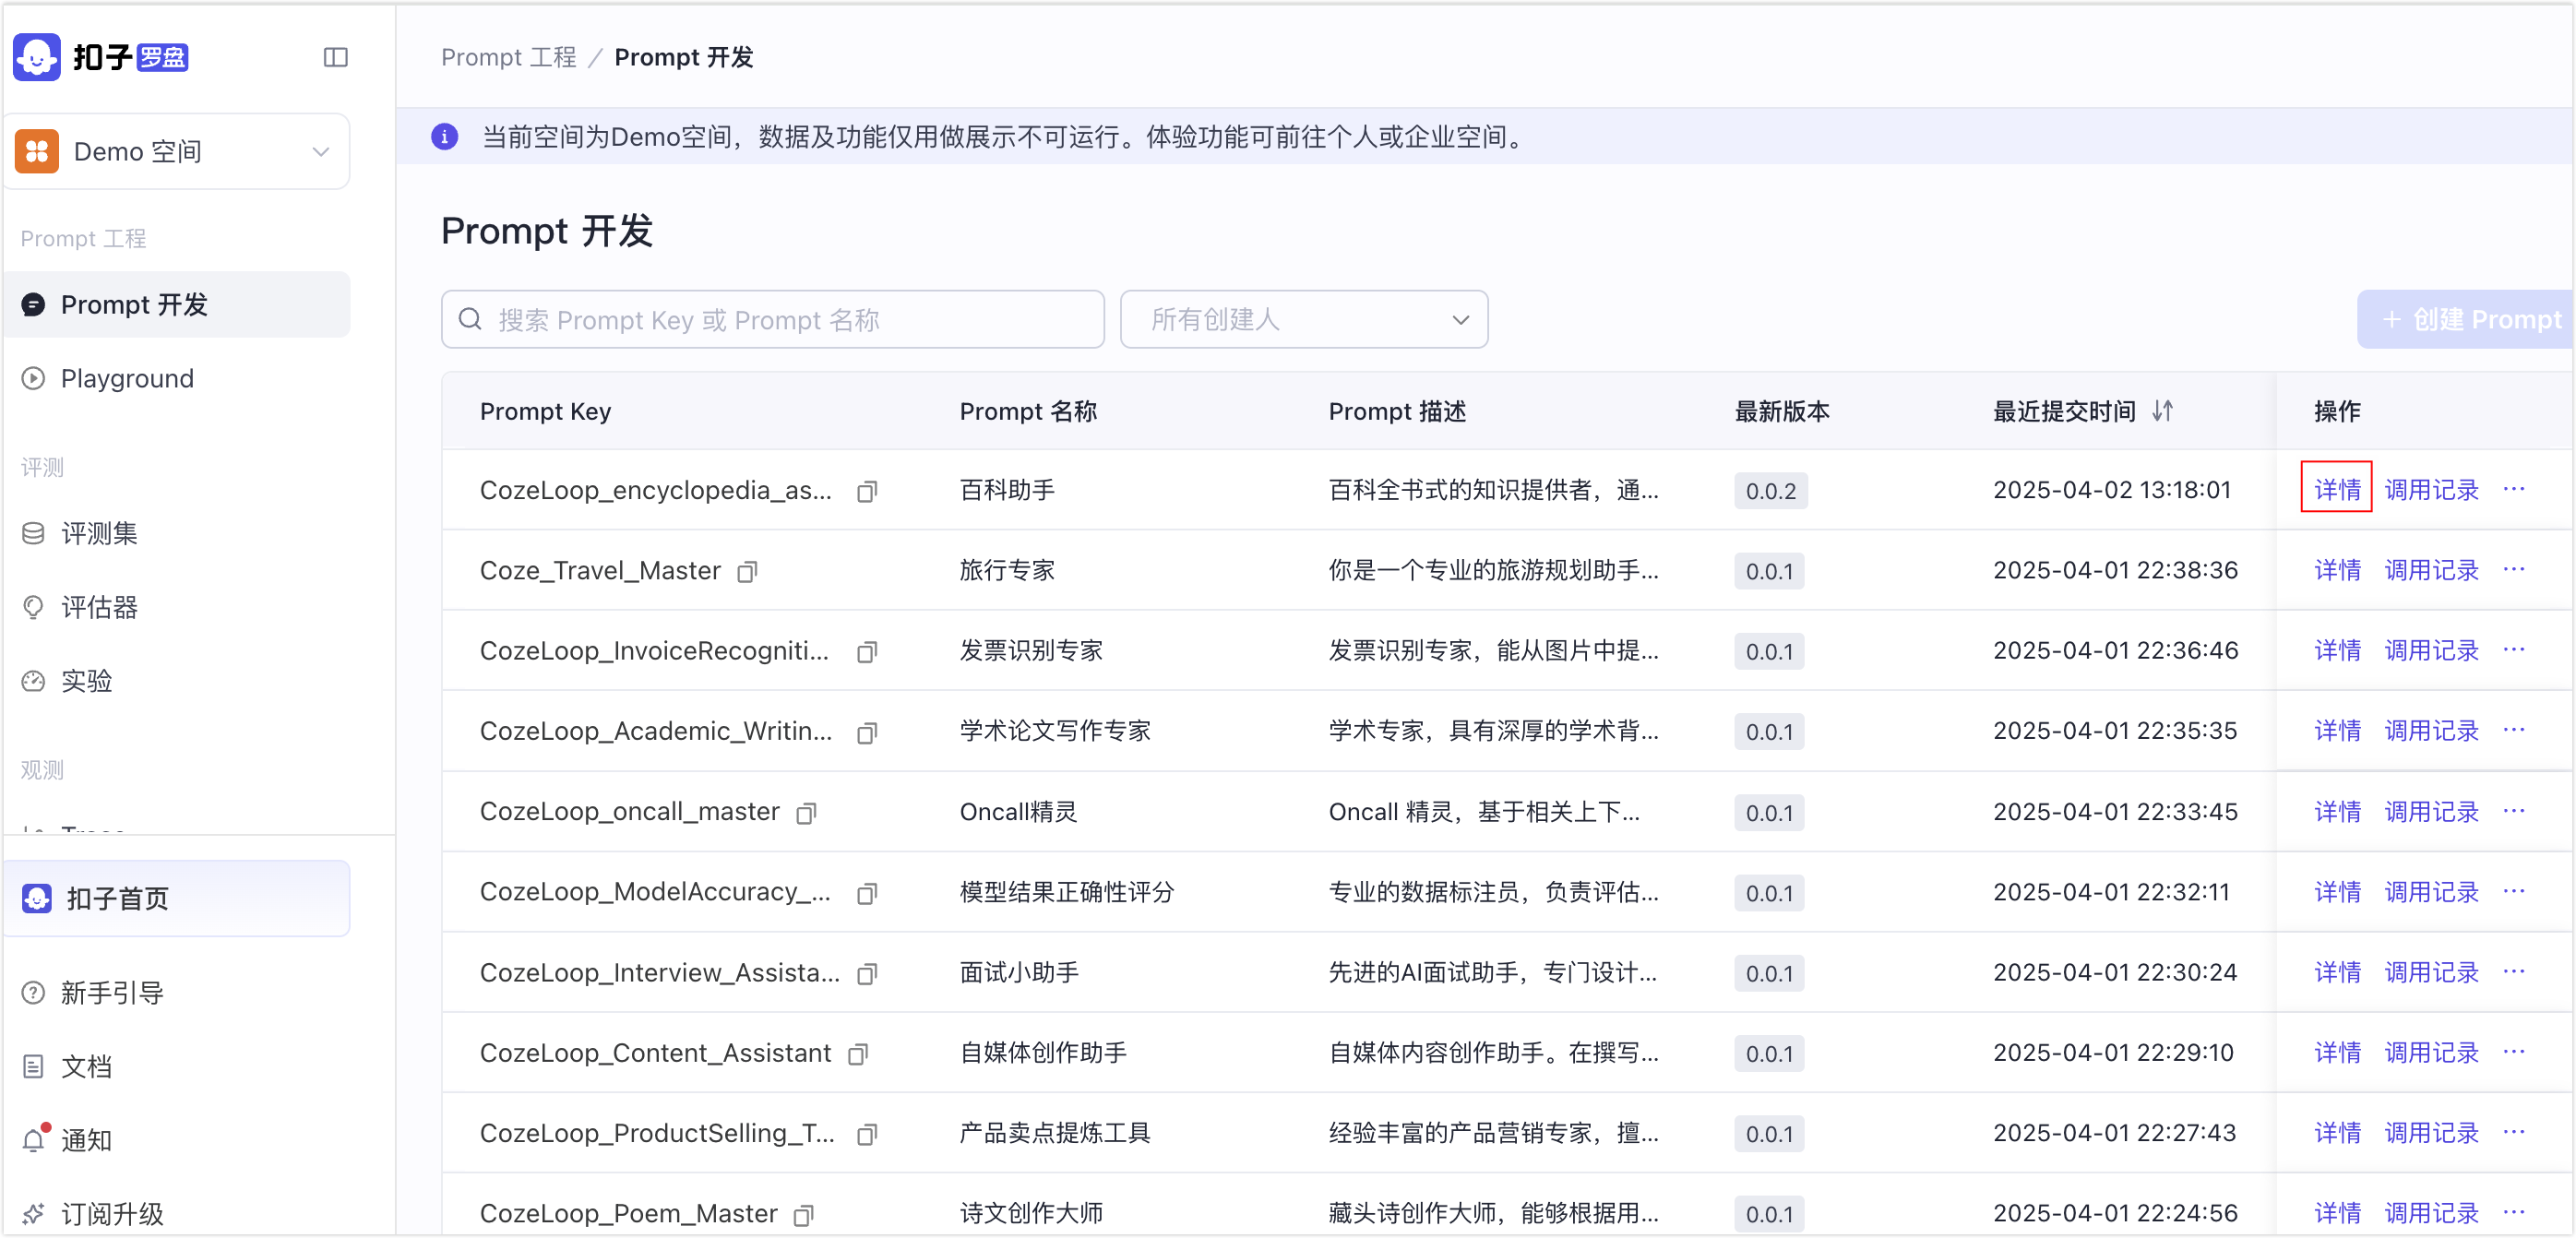The width and height of the screenshot is (2576, 1238).
Task: Click the 自媒体创作助手 prompt name
Action: (x=1043, y=1053)
